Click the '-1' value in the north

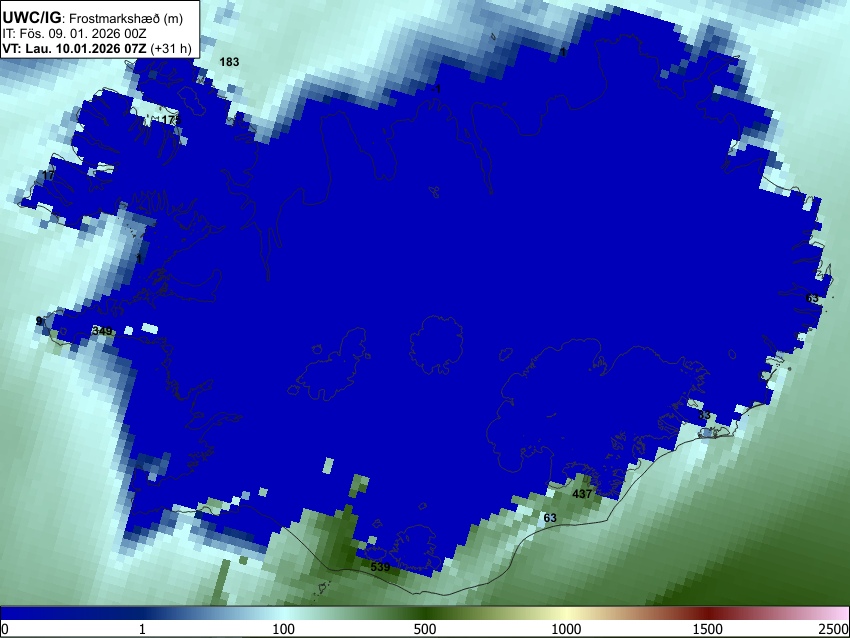pyautogui.click(x=437, y=89)
